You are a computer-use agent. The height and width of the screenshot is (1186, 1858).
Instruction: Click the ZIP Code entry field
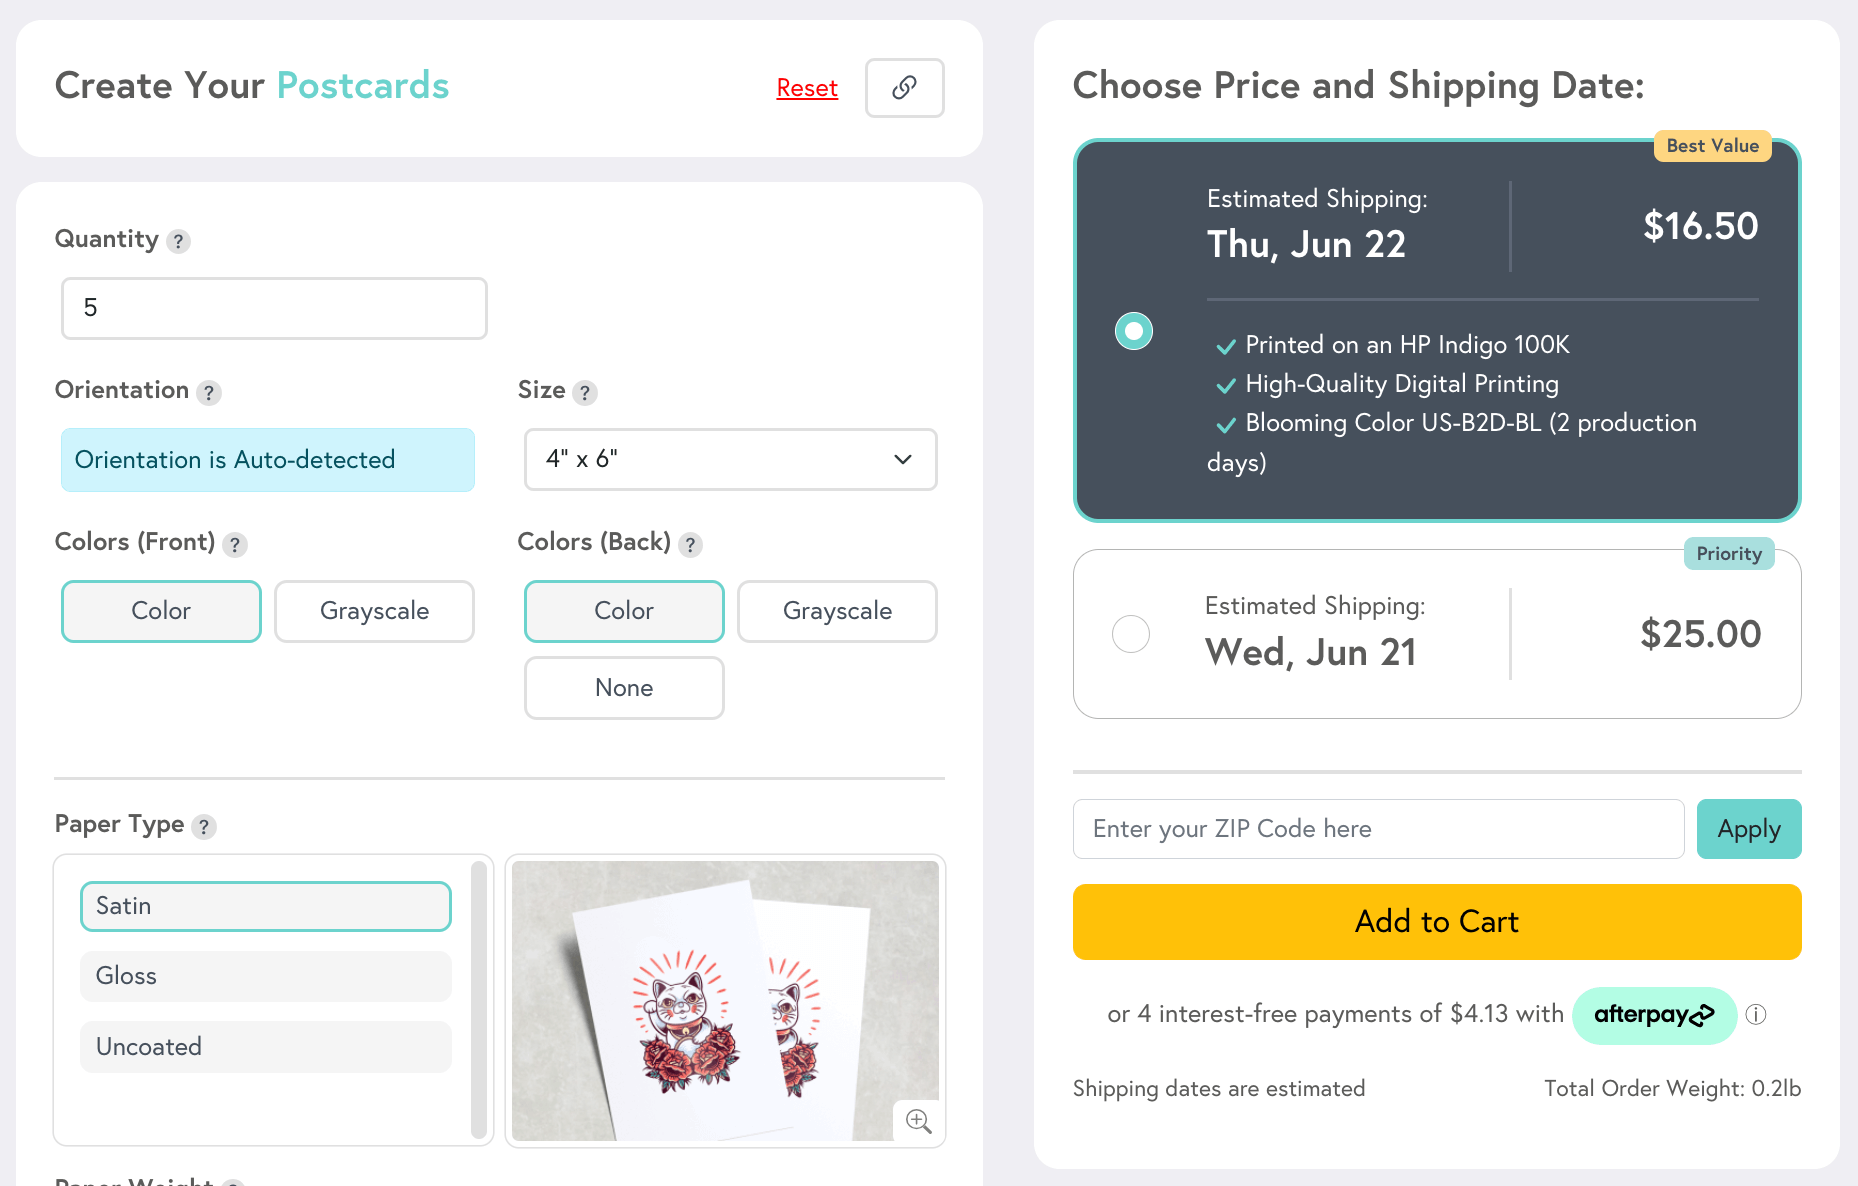click(1377, 829)
